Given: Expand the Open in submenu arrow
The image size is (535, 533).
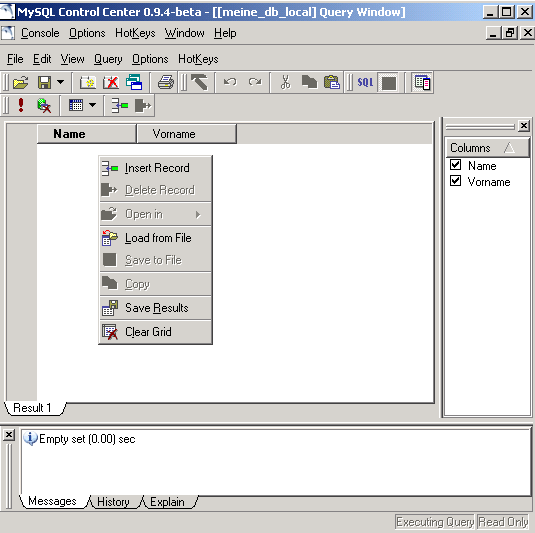Looking at the screenshot, I should pos(198,214).
